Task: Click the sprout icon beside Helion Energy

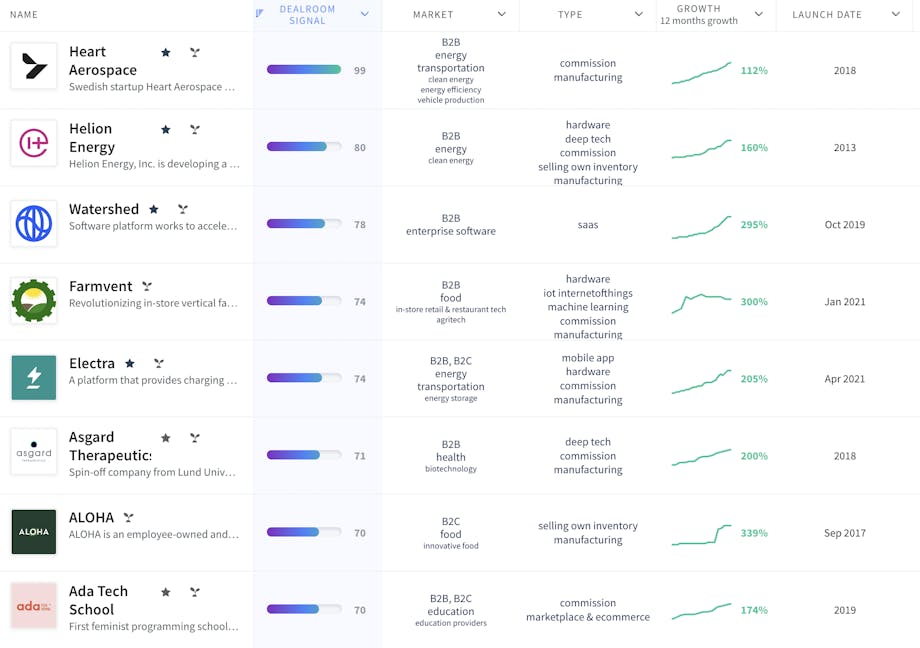Action: (x=195, y=129)
